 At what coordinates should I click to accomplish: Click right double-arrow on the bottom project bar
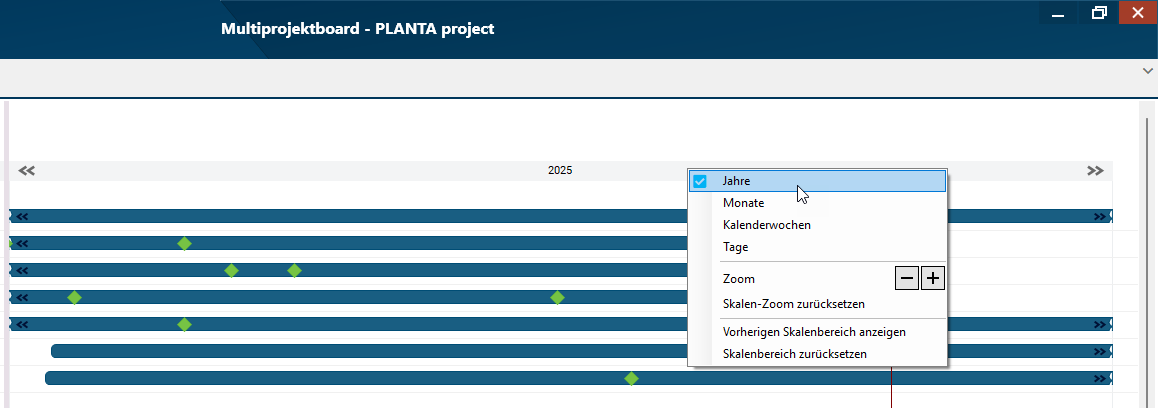click(x=1100, y=379)
